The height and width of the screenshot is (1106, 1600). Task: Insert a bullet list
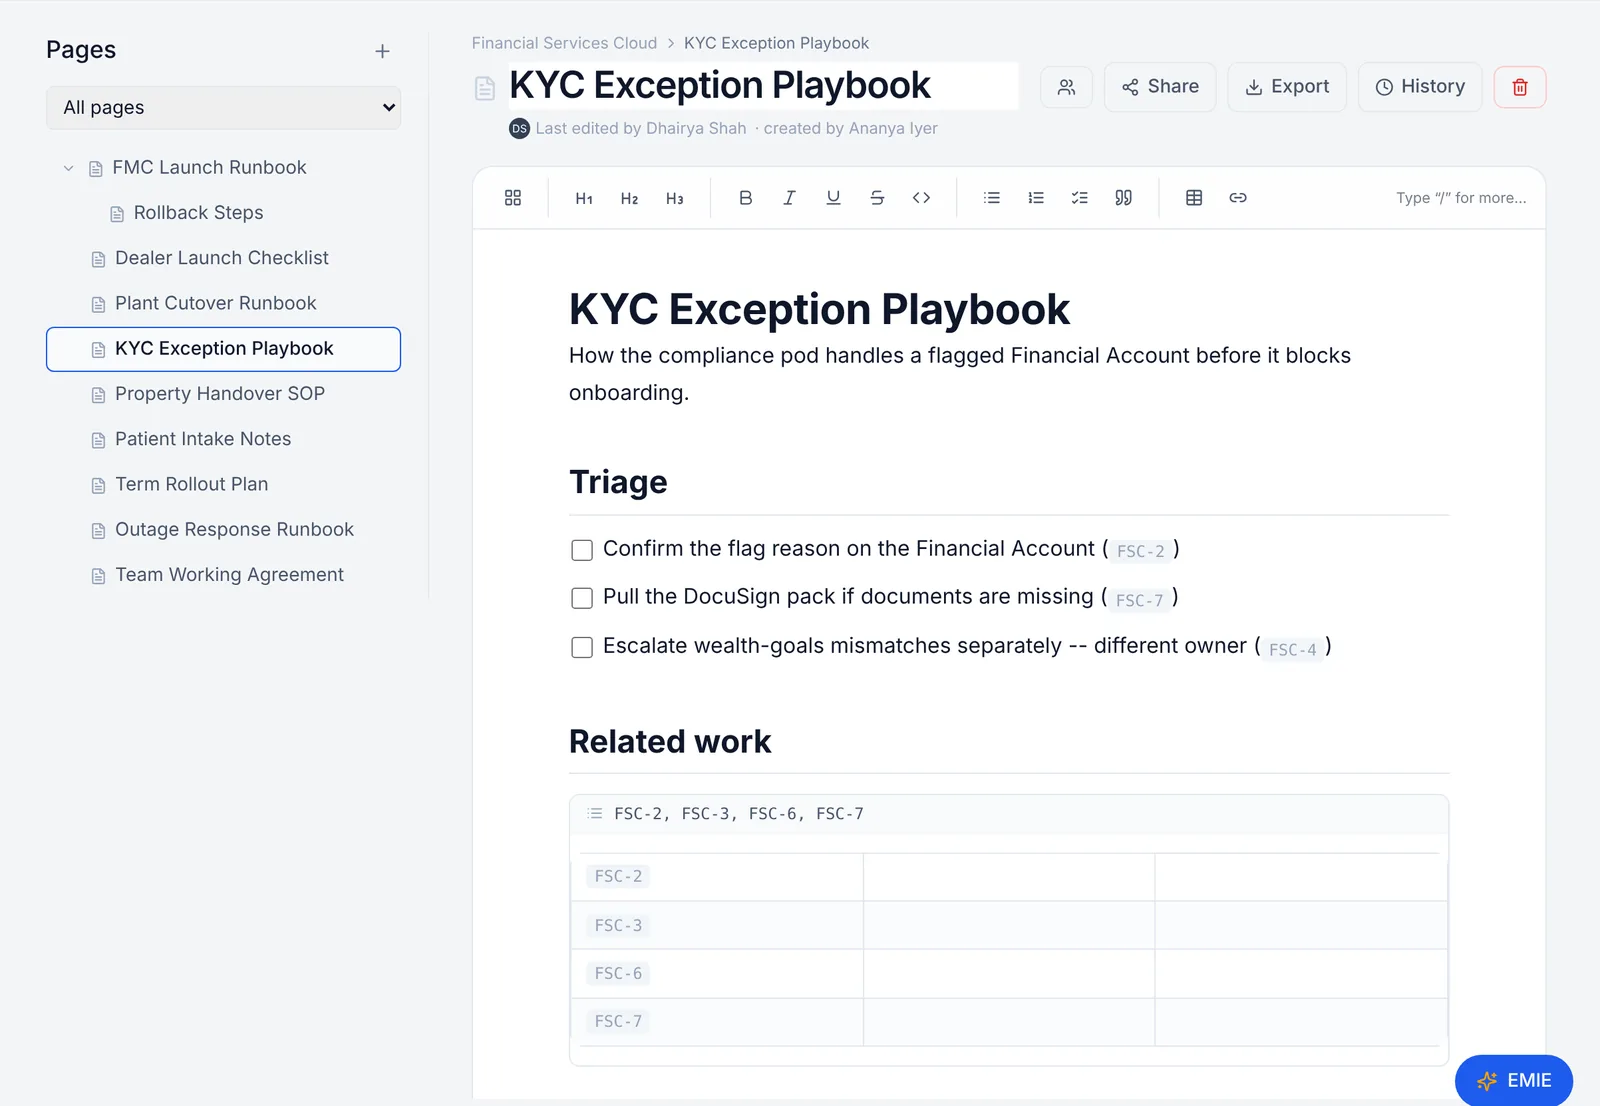(x=992, y=198)
